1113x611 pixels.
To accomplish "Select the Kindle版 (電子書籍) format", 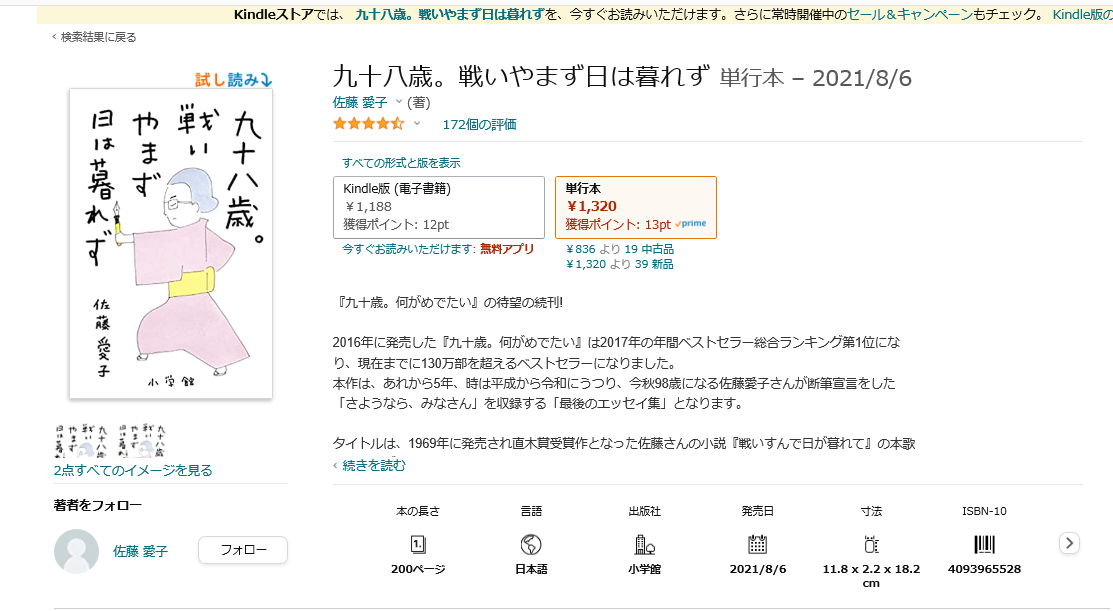I will point(439,207).
